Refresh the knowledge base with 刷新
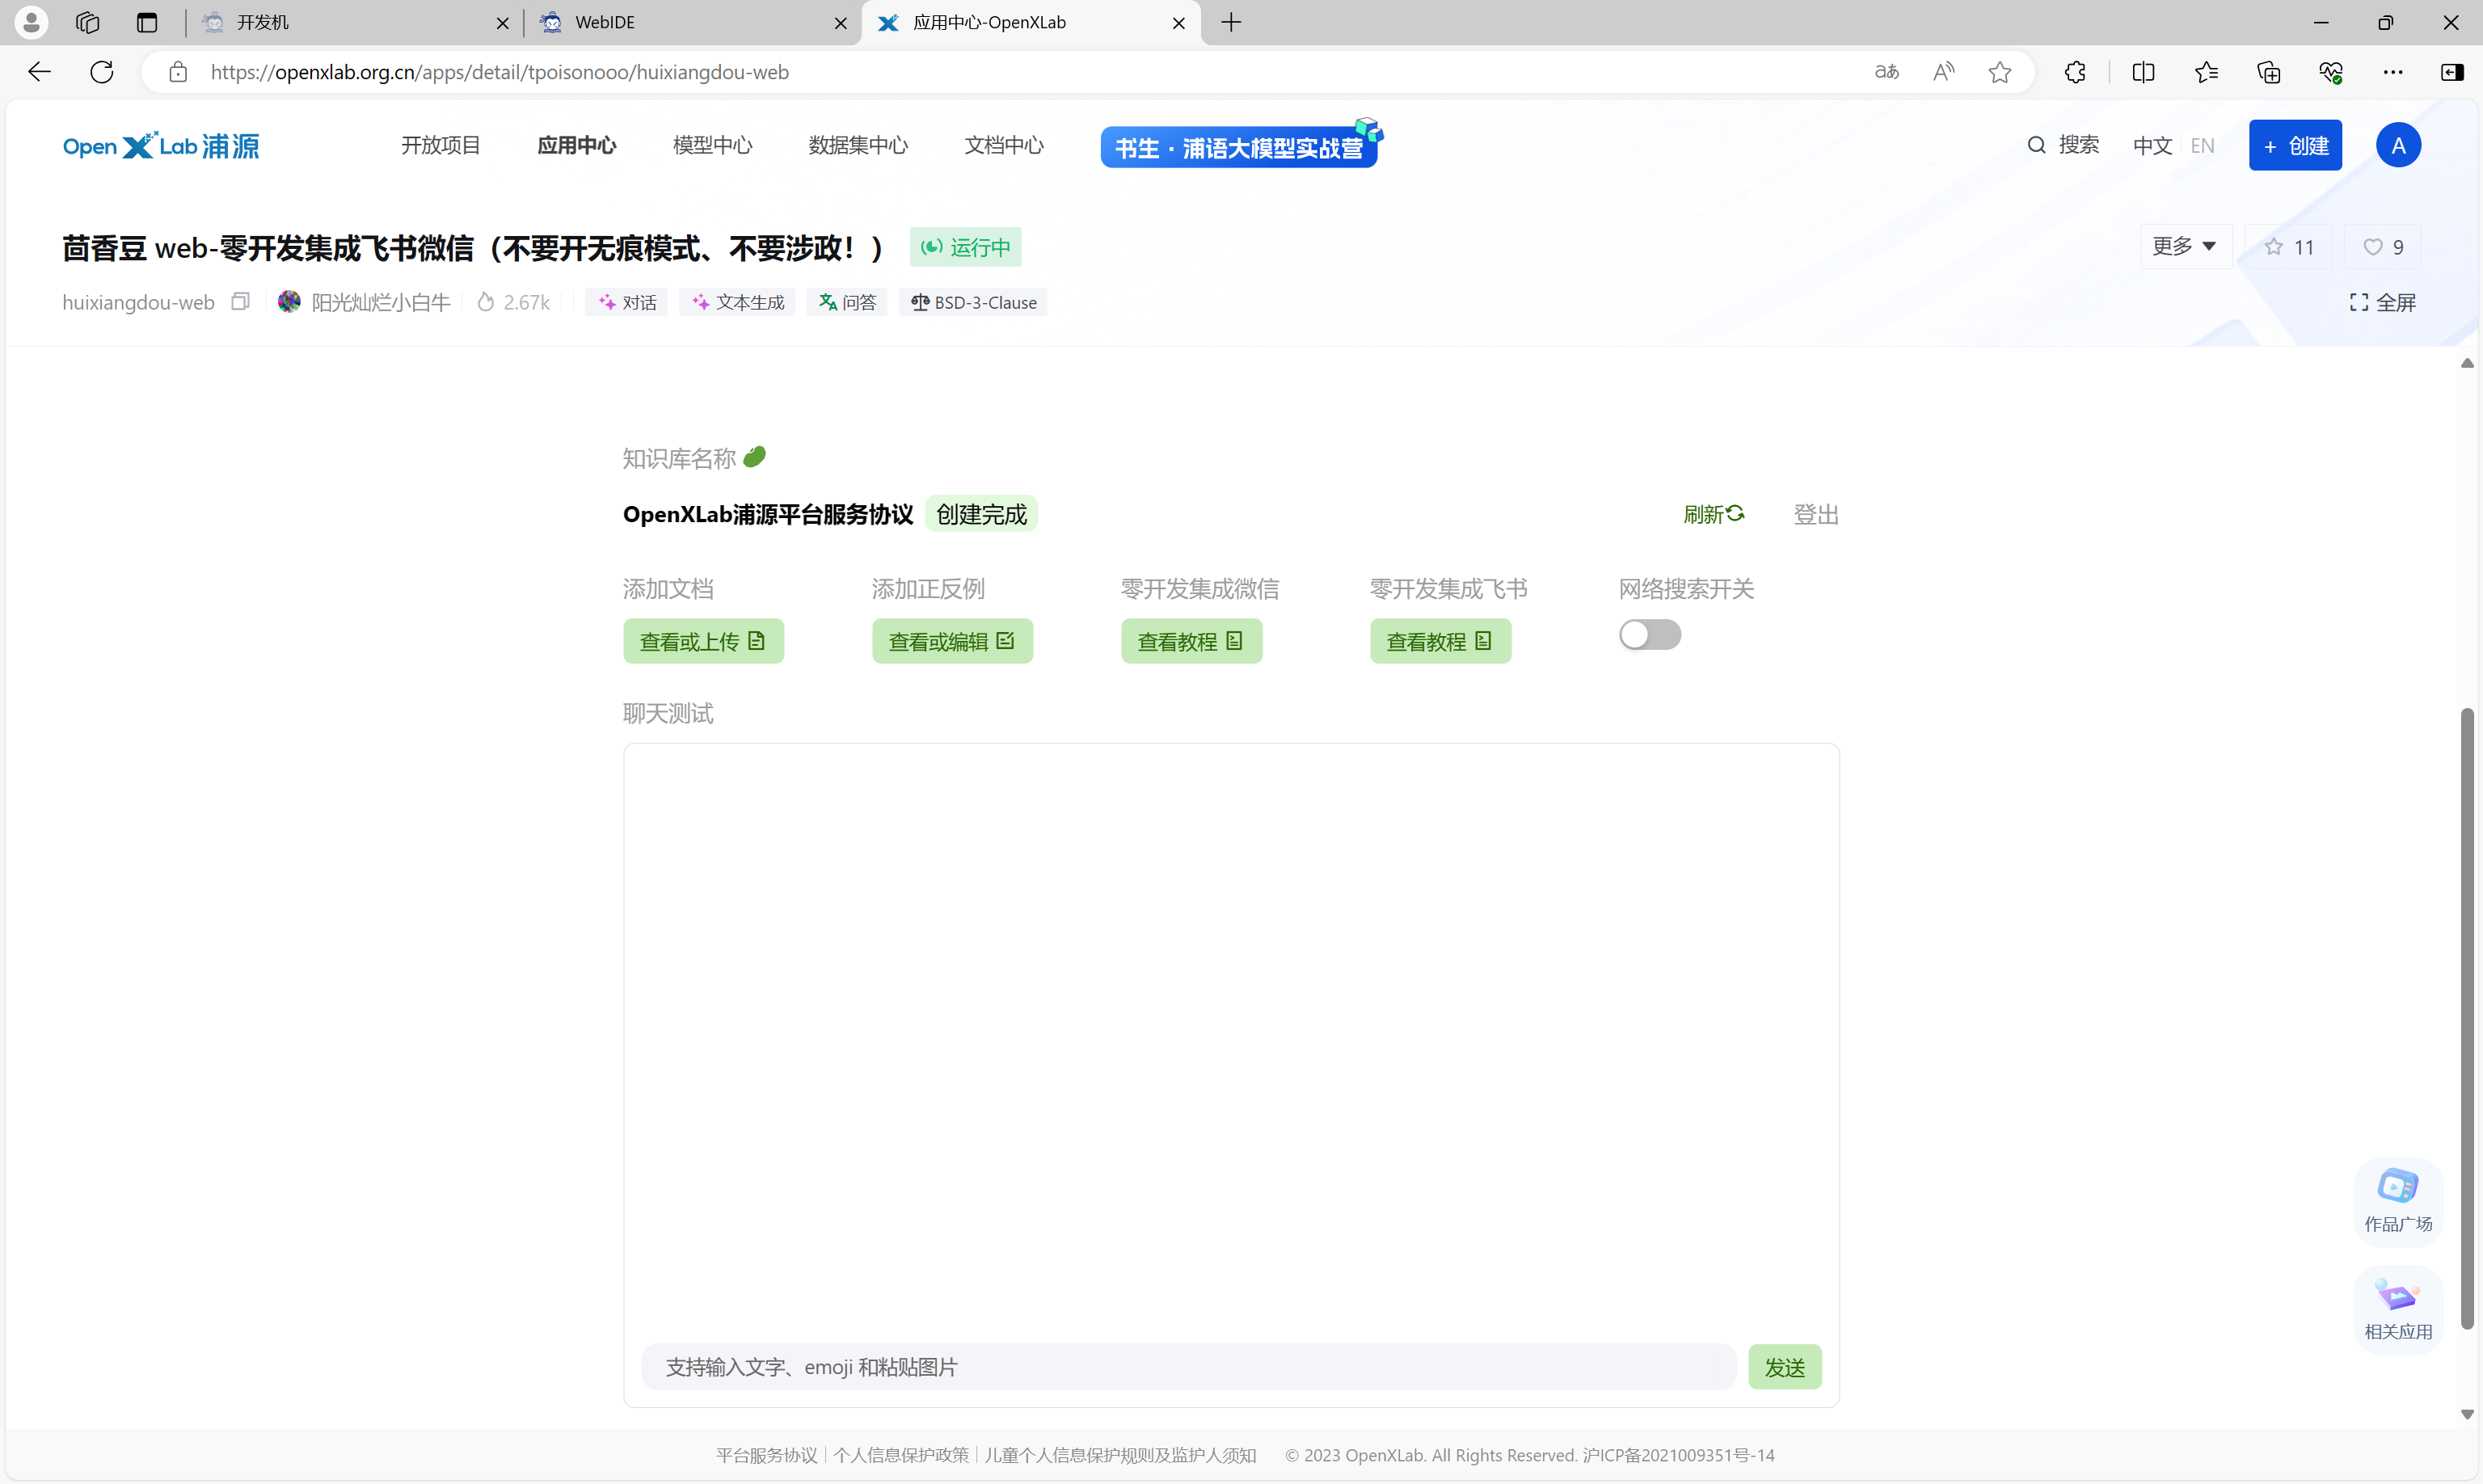Image resolution: width=2483 pixels, height=1484 pixels. point(1713,514)
